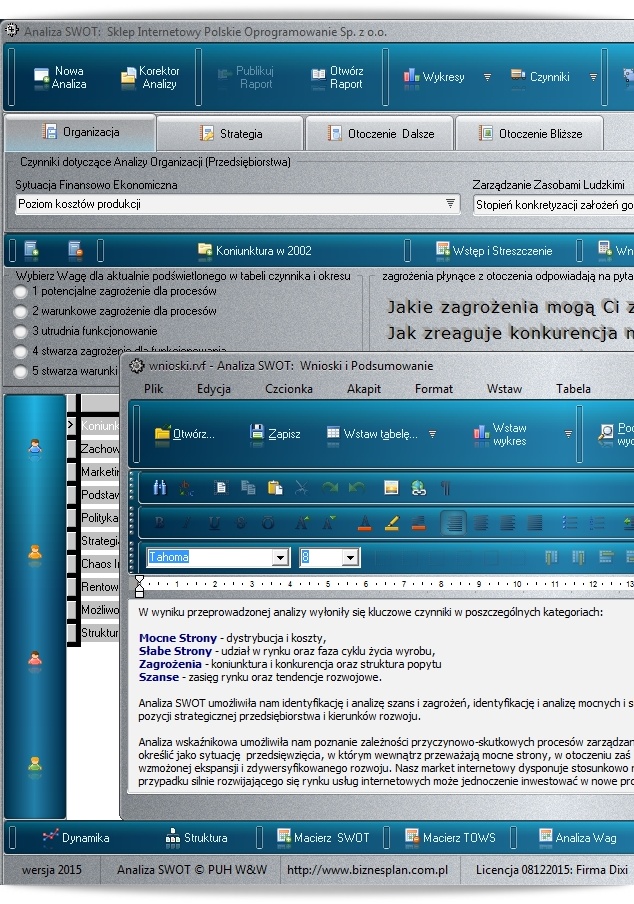Click the paste clipboard icon
This screenshot has width=634, height=904.
(x=275, y=488)
